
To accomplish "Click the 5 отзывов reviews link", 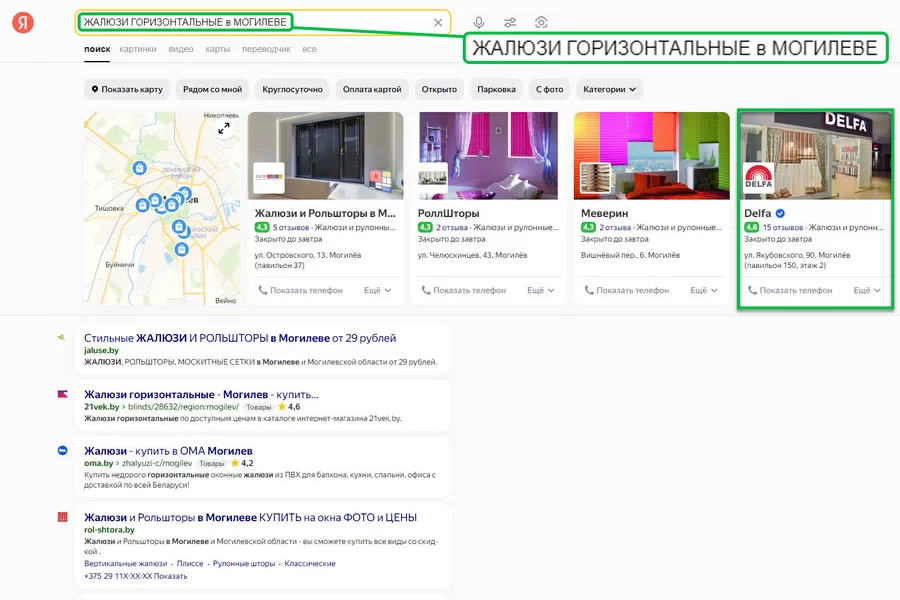I will pyautogui.click(x=290, y=227).
